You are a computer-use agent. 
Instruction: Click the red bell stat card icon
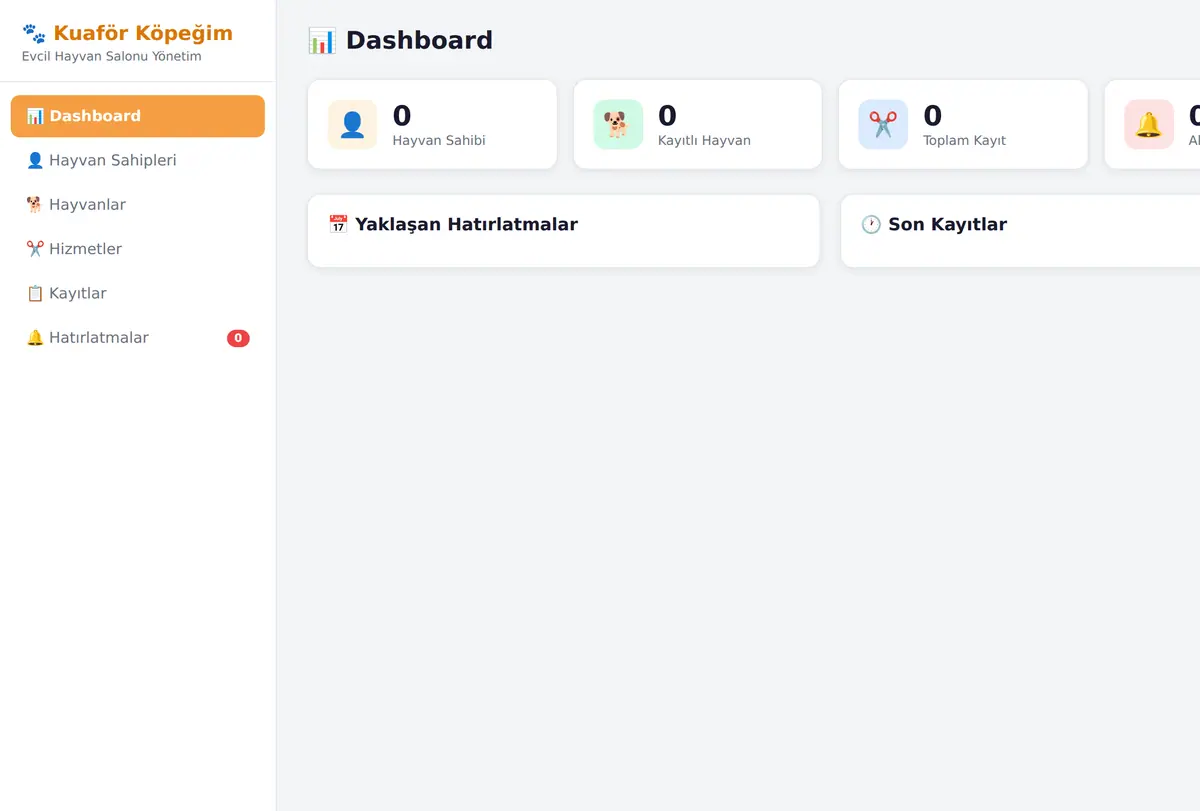[1149, 124]
